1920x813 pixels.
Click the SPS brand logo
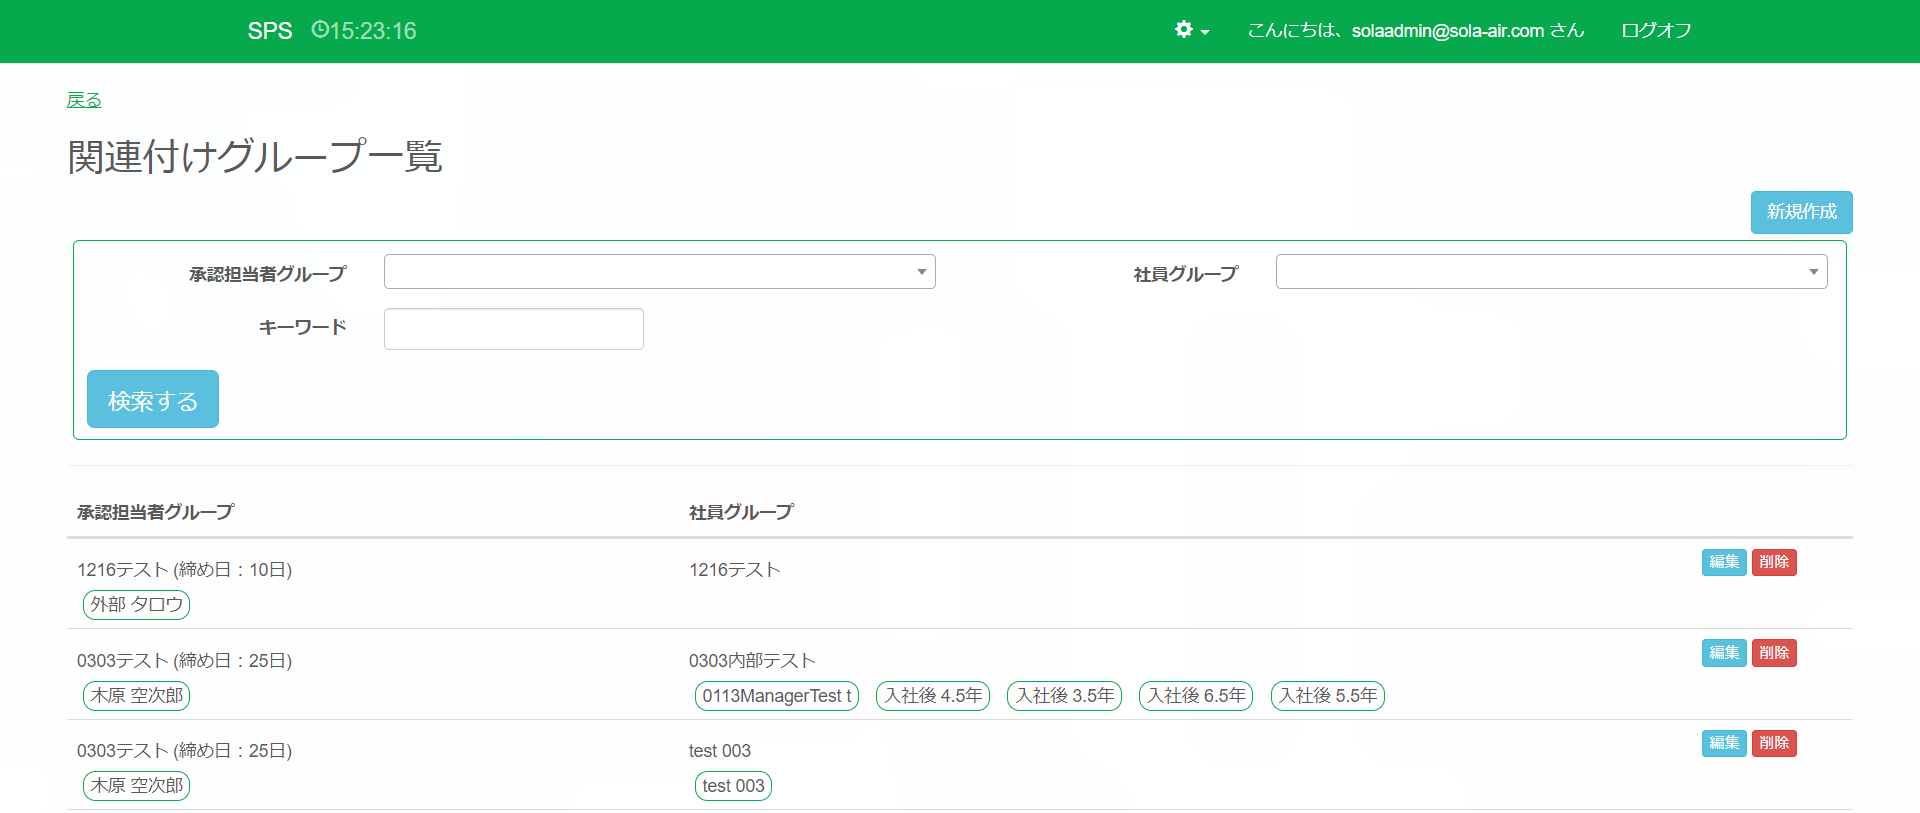[269, 31]
